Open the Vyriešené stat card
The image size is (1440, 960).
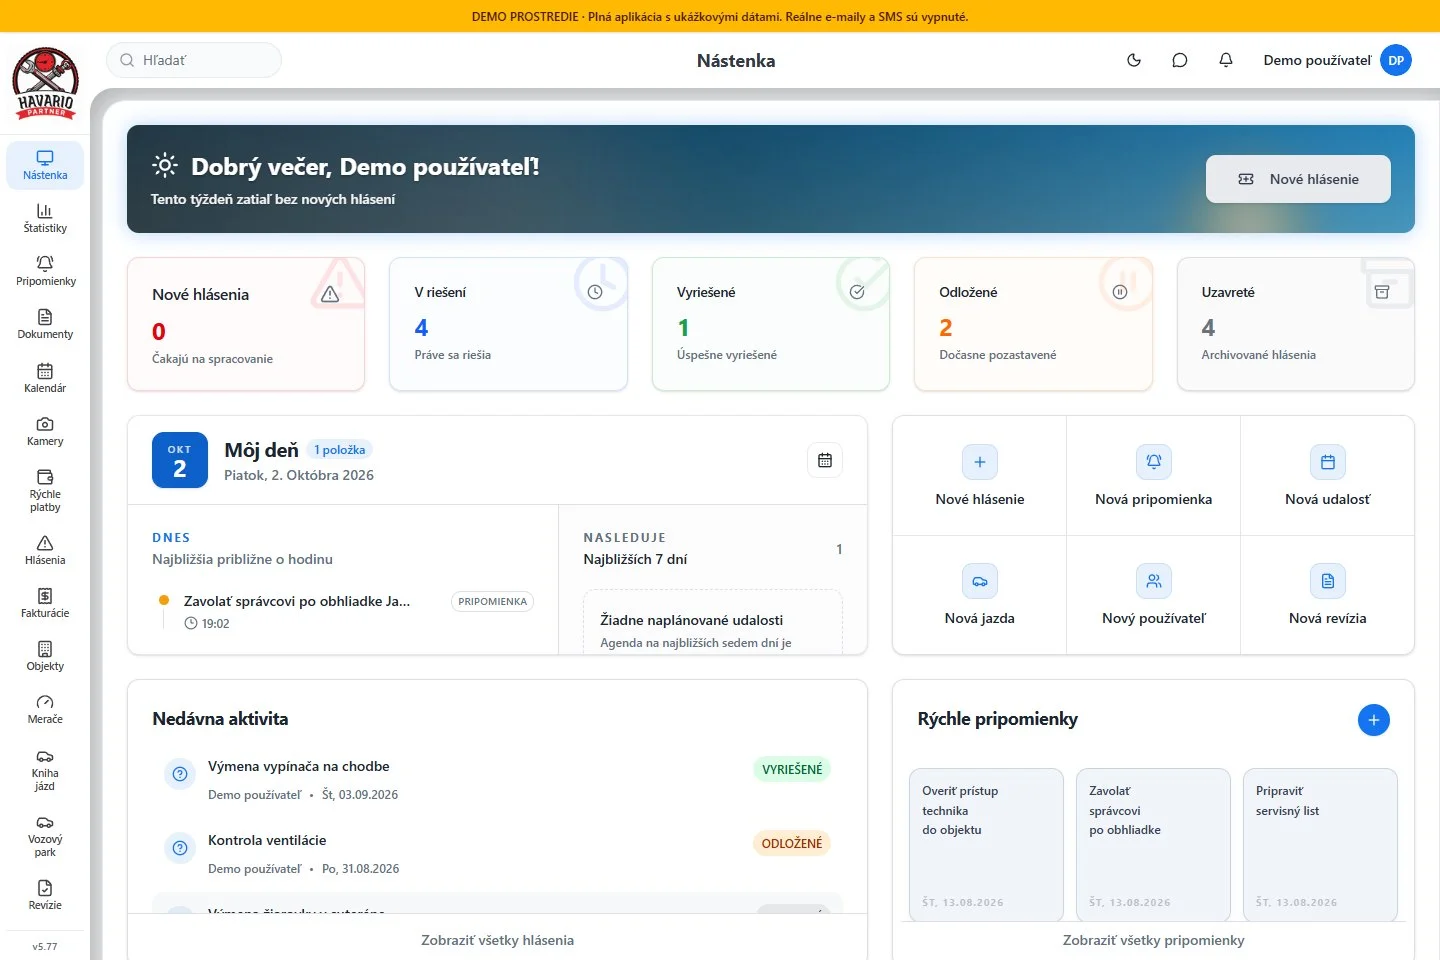pyautogui.click(x=771, y=324)
